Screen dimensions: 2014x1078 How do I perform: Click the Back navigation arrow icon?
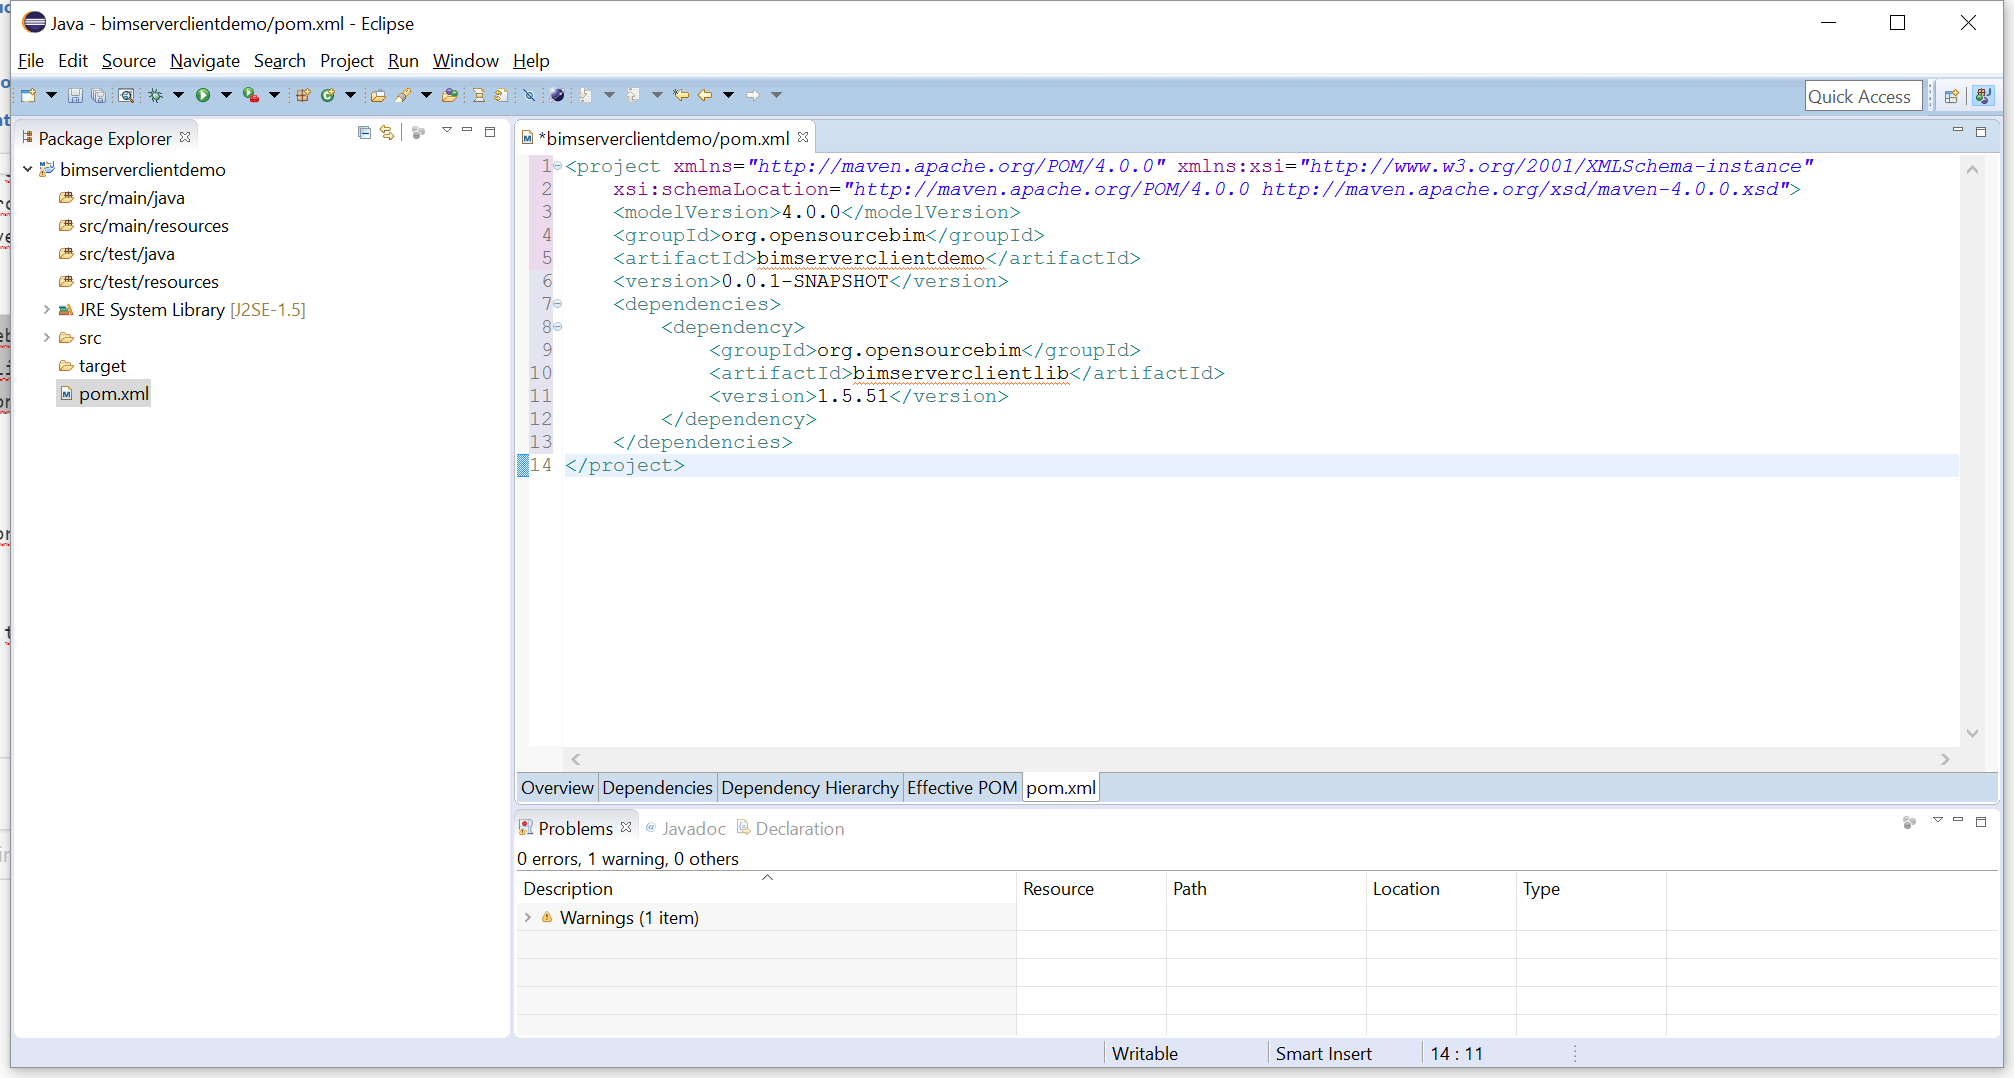[x=705, y=95]
